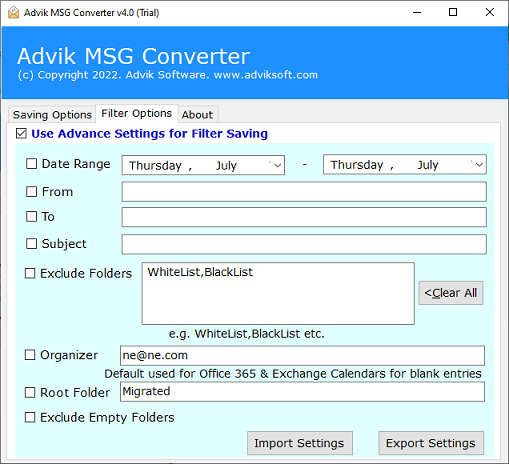Screen dimensions: 509x464
Task: Click the Subject text input field
Action: 304,244
